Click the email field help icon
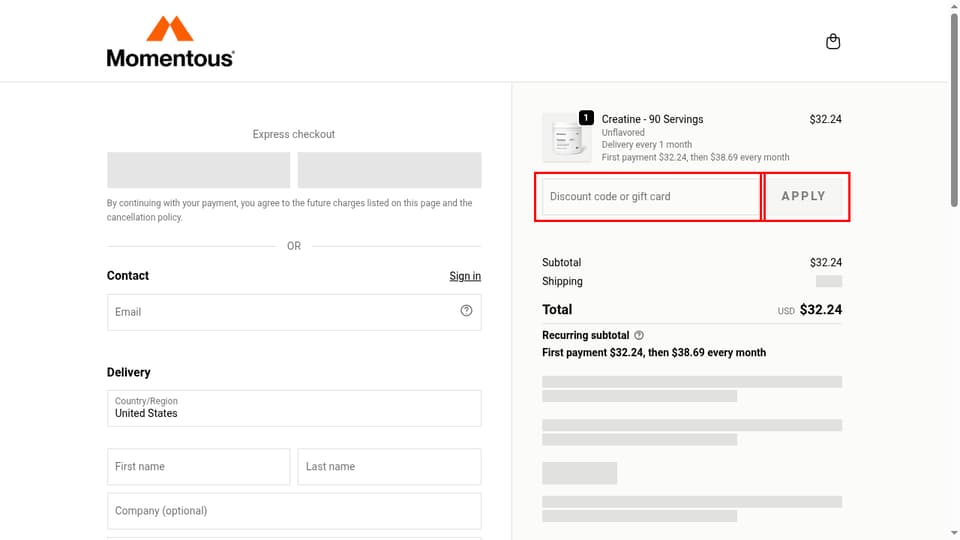 pos(467,311)
